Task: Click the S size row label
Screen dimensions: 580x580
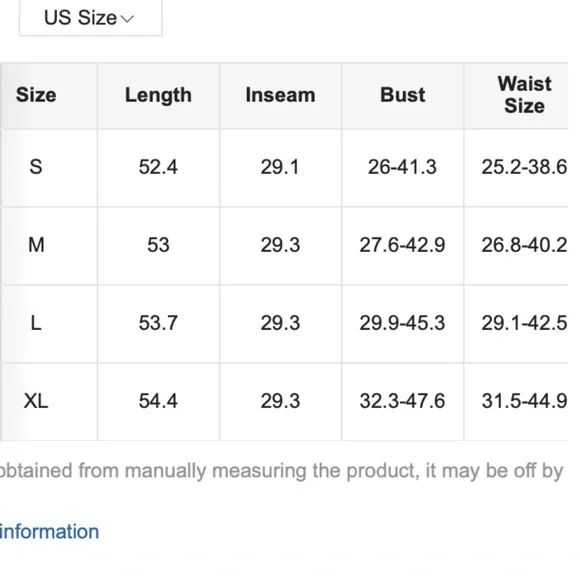Action: coord(36,167)
